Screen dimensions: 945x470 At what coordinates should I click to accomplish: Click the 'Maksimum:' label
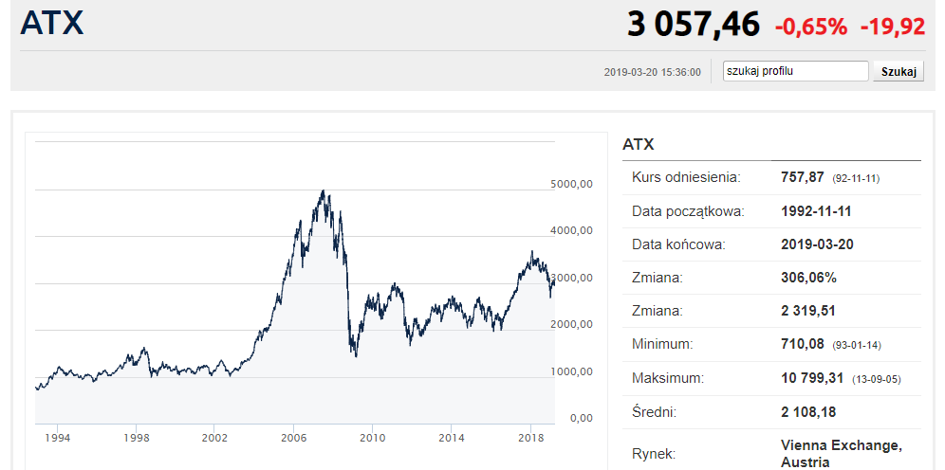pyautogui.click(x=668, y=378)
